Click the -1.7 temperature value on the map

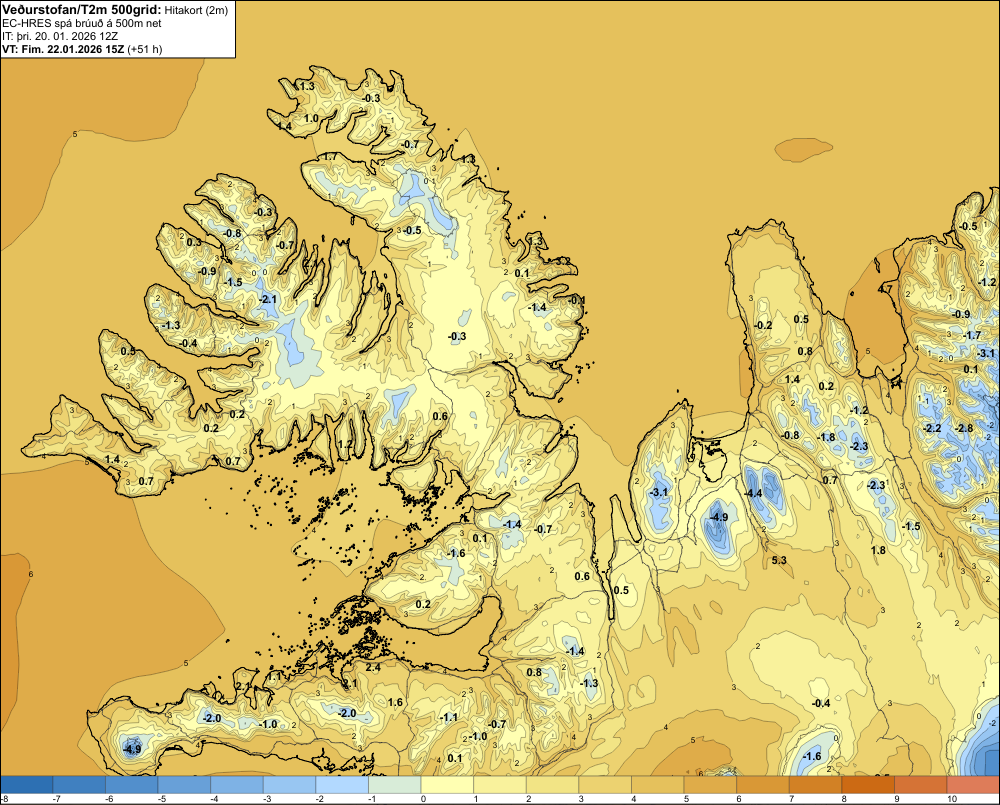(x=973, y=336)
